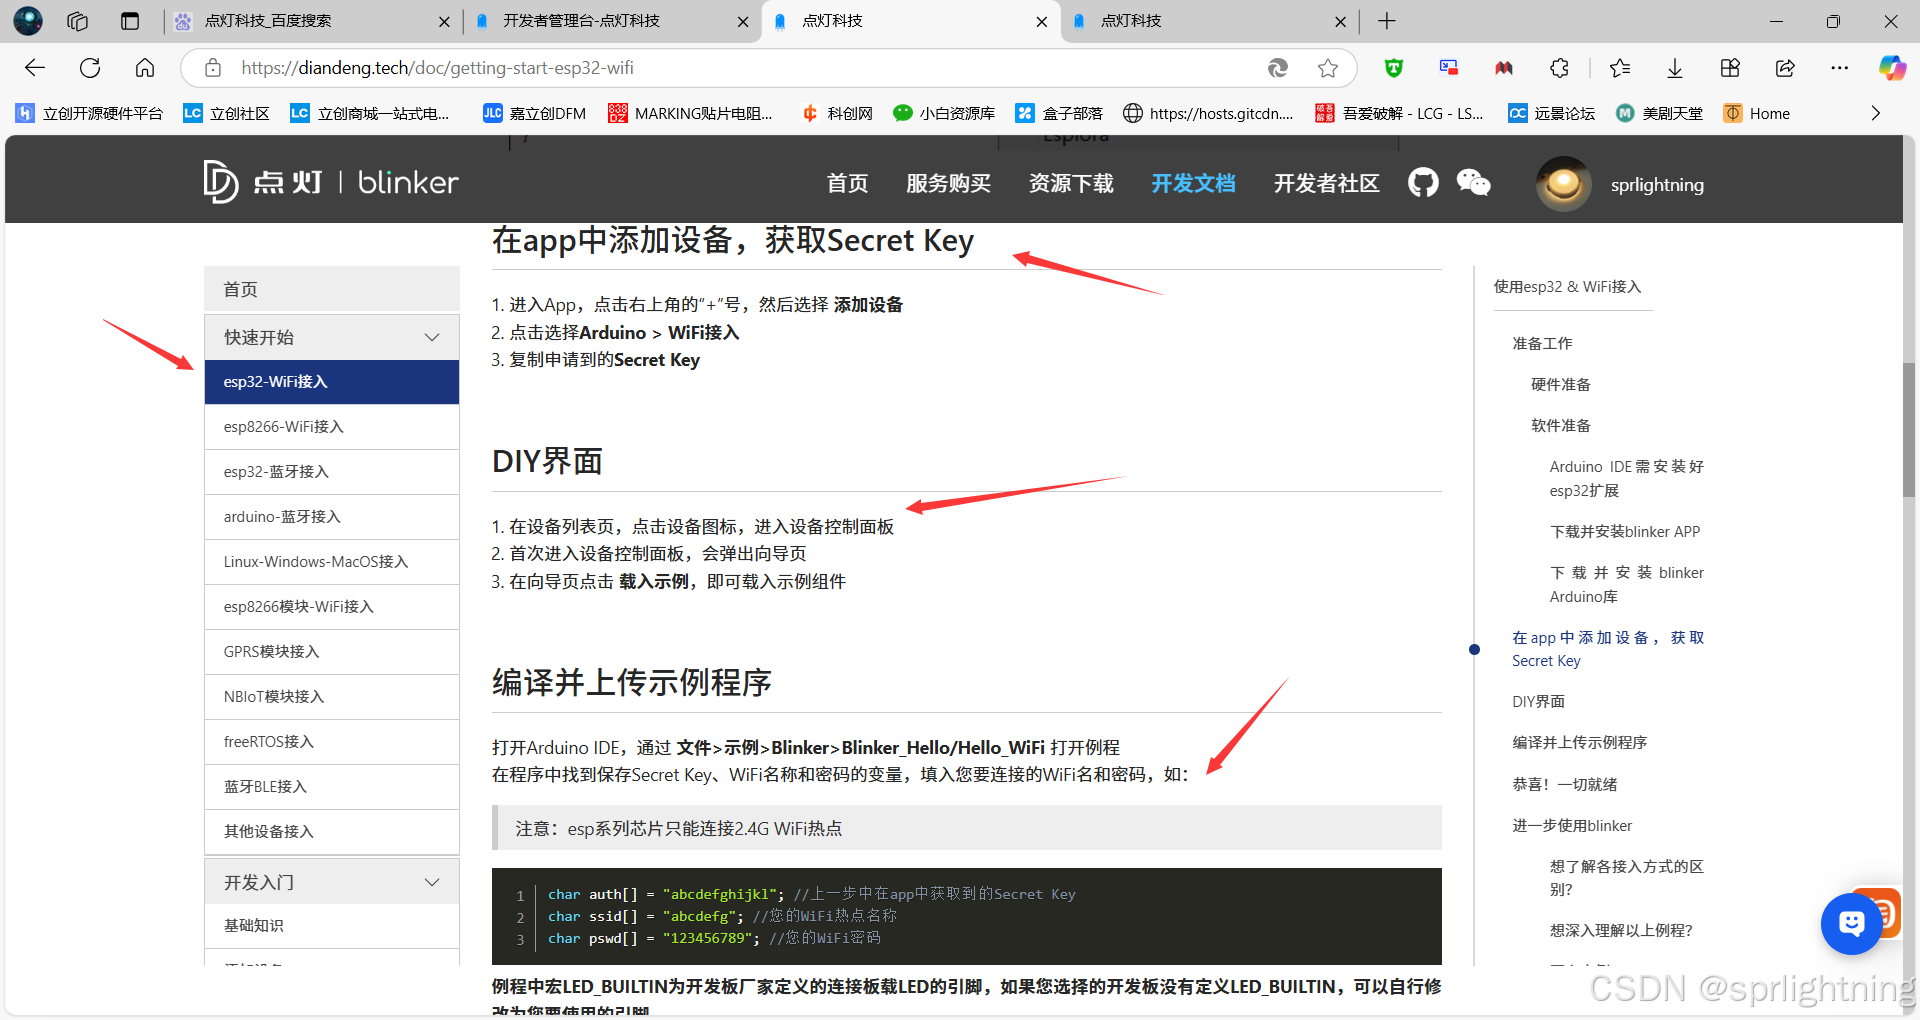Open the workspaces icon in title bar
Screen dimensions: 1920x1020
(78, 21)
